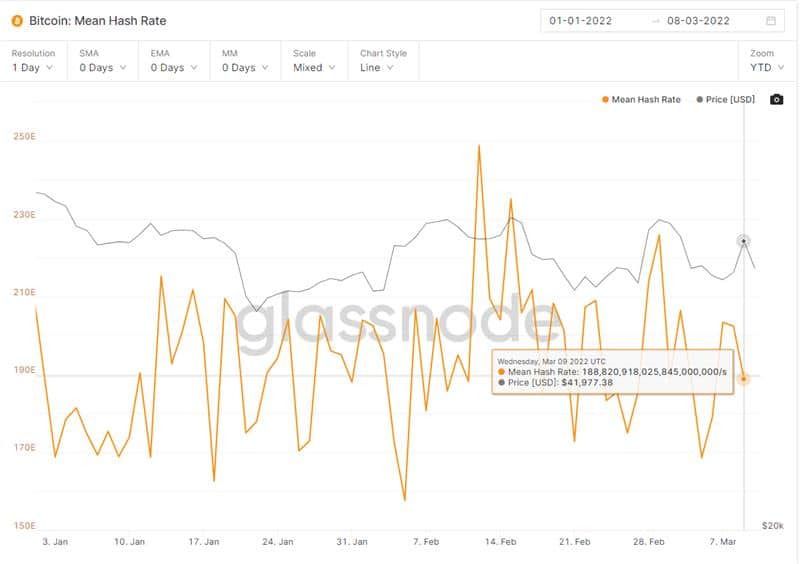The width and height of the screenshot is (800, 564).
Task: Click the 21. Feb x-axis label
Action: tap(574, 542)
